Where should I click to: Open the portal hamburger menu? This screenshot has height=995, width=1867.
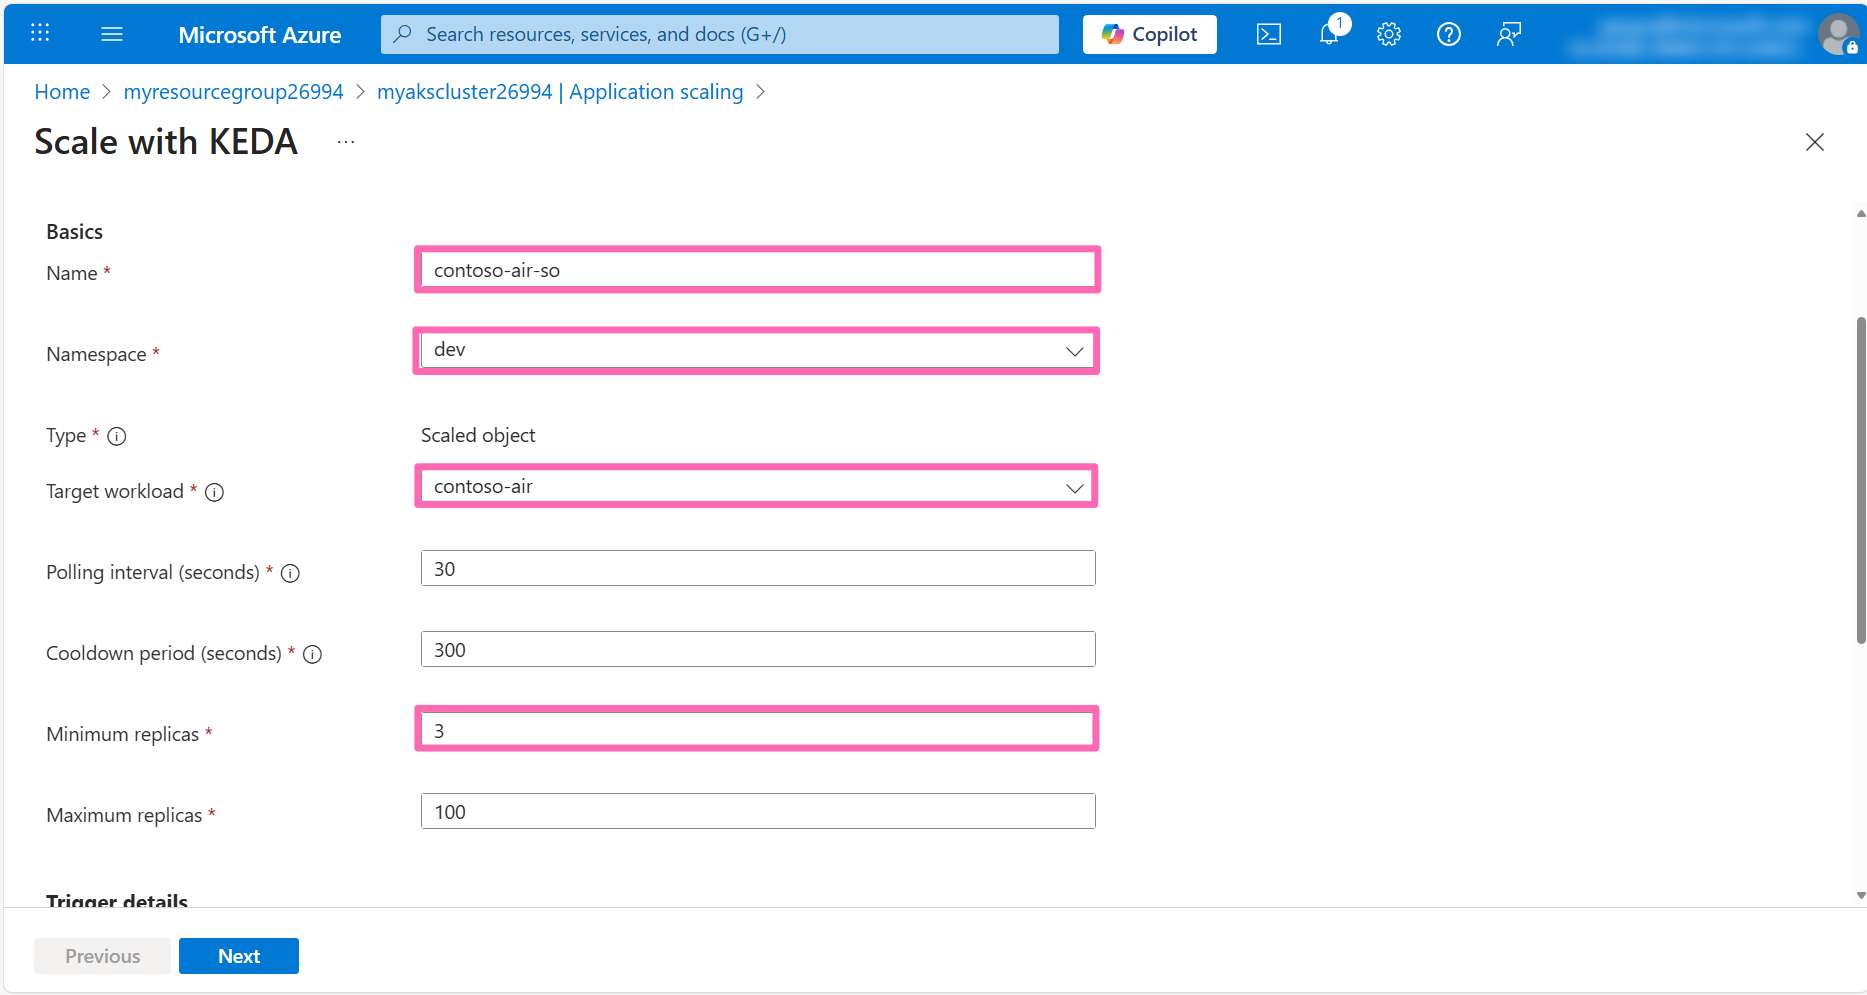112,33
